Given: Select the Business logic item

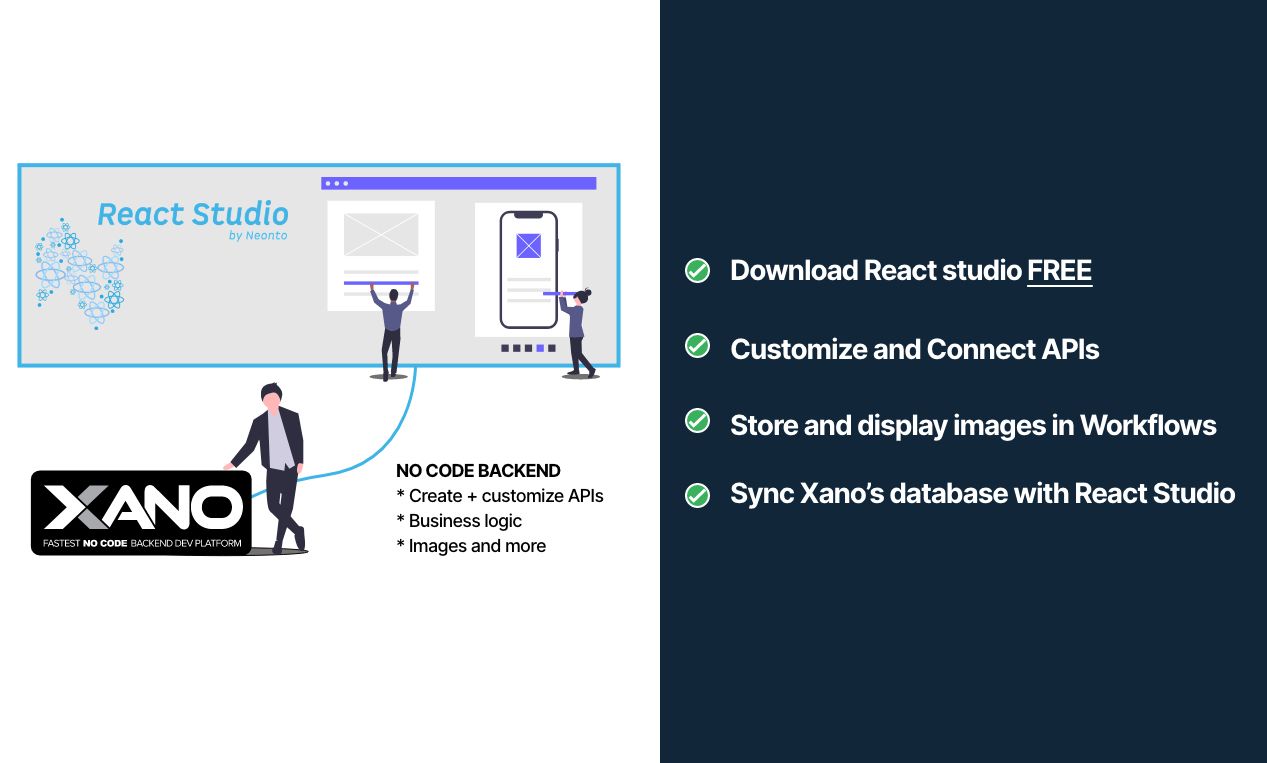Looking at the screenshot, I should (x=459, y=520).
